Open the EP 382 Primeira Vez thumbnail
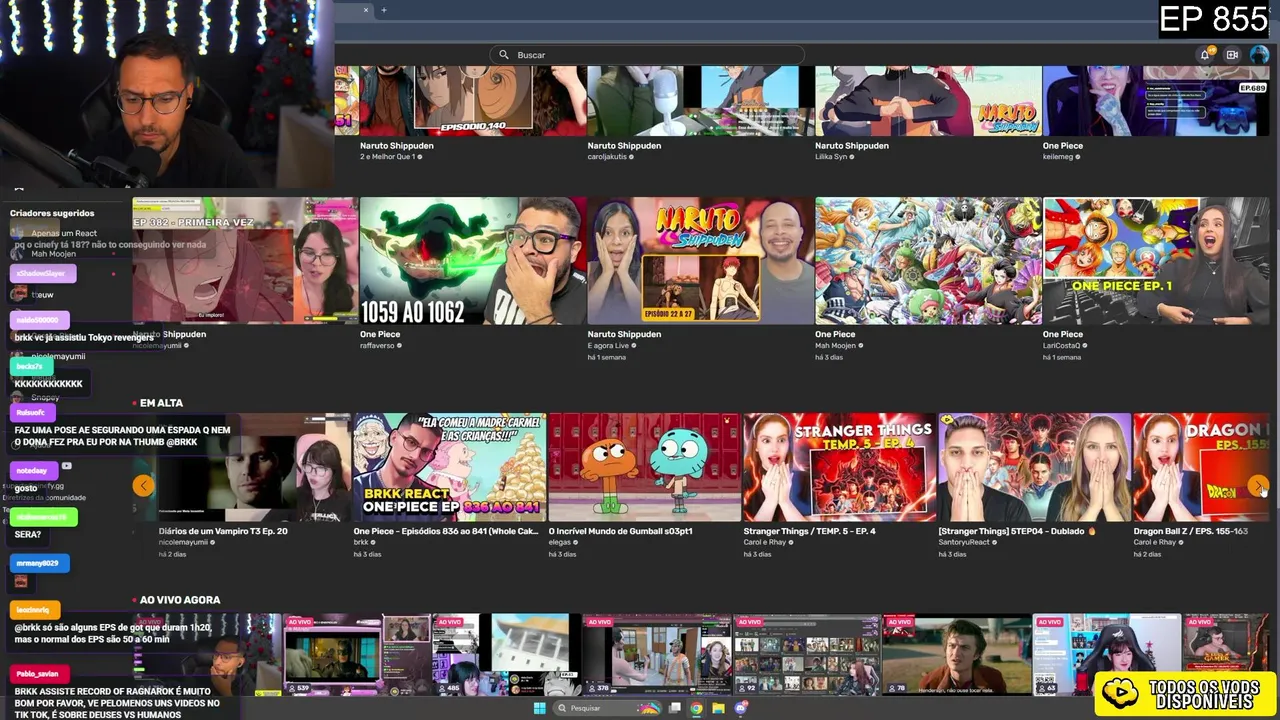1280x720 pixels. tap(245, 260)
